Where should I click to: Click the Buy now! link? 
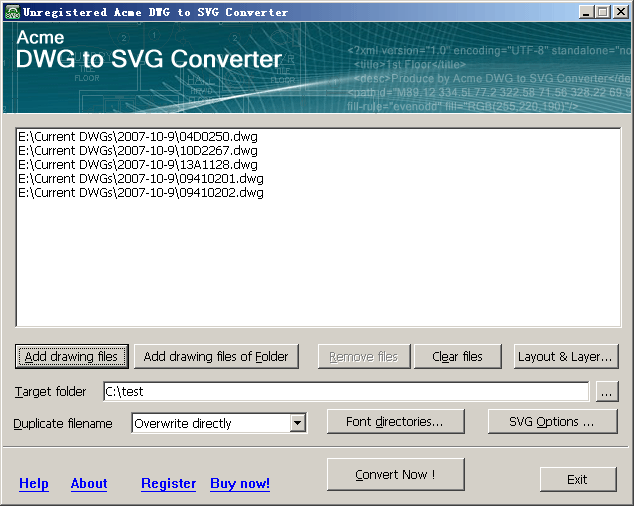coord(240,484)
